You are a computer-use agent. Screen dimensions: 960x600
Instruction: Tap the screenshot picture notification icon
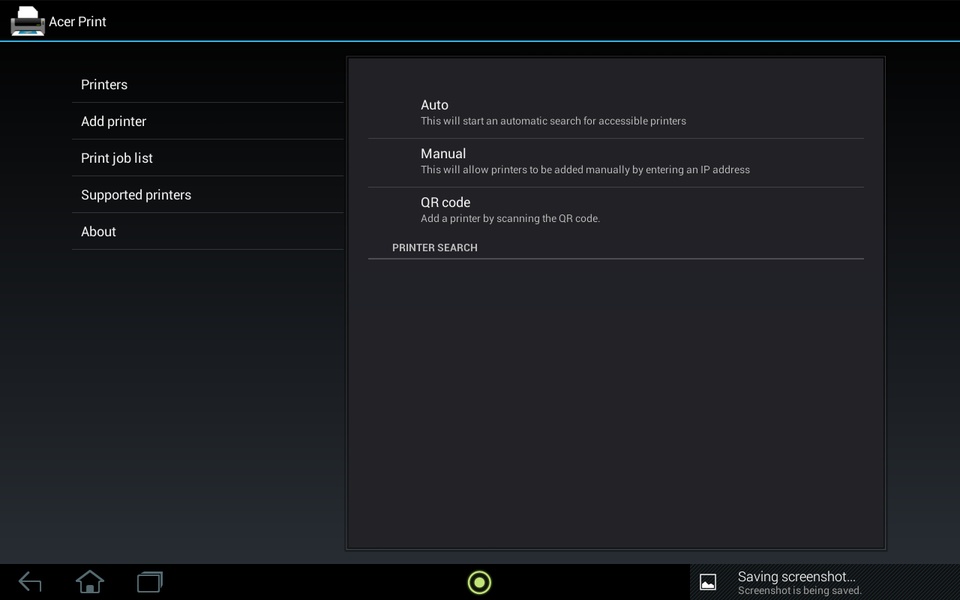click(x=708, y=582)
